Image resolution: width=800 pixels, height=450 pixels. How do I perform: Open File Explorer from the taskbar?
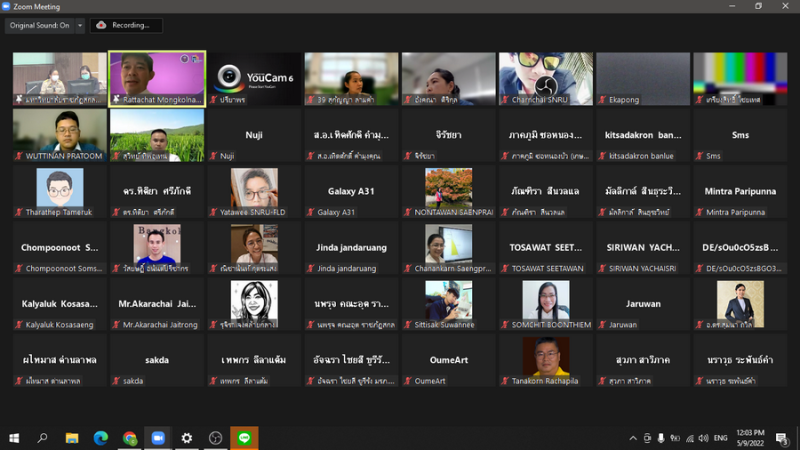[72, 438]
